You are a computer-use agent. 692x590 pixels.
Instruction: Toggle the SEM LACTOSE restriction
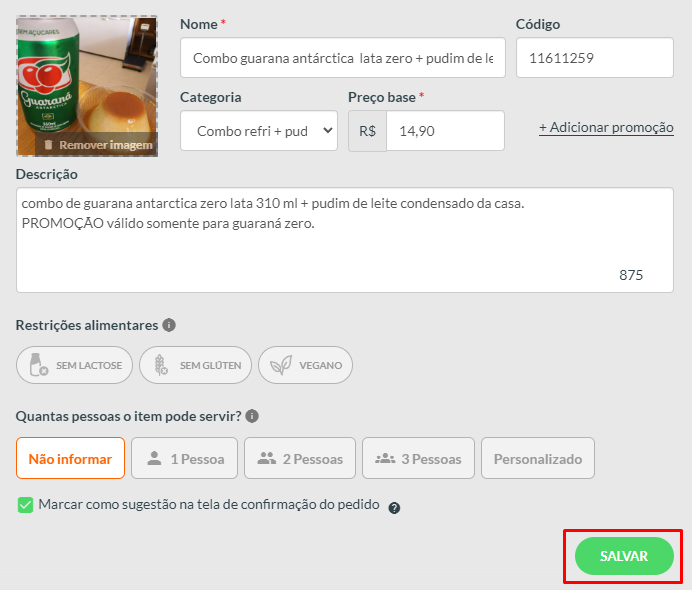tap(75, 365)
